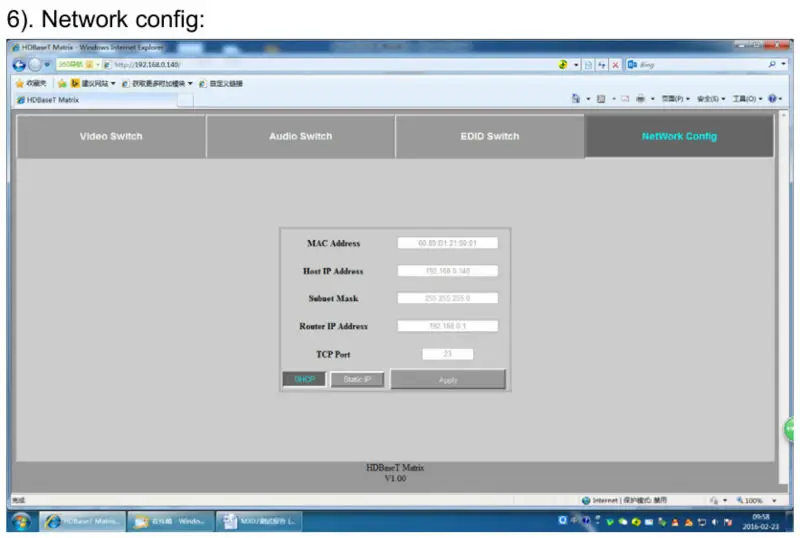Click the Print icon in command bar

coord(640,99)
